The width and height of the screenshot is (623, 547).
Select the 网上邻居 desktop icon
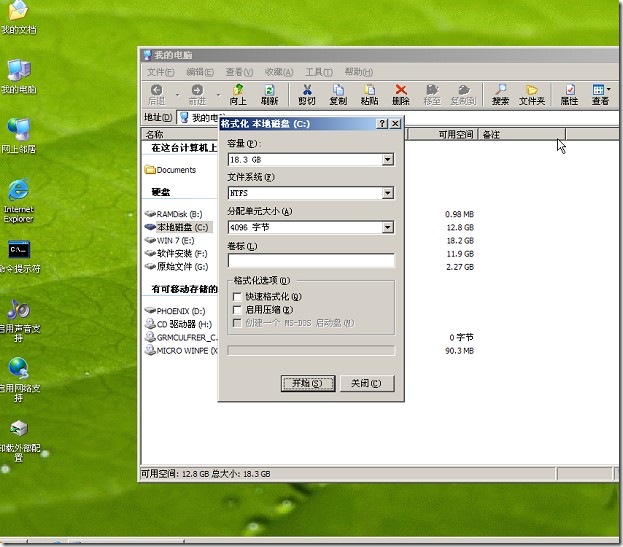pyautogui.click(x=18, y=136)
